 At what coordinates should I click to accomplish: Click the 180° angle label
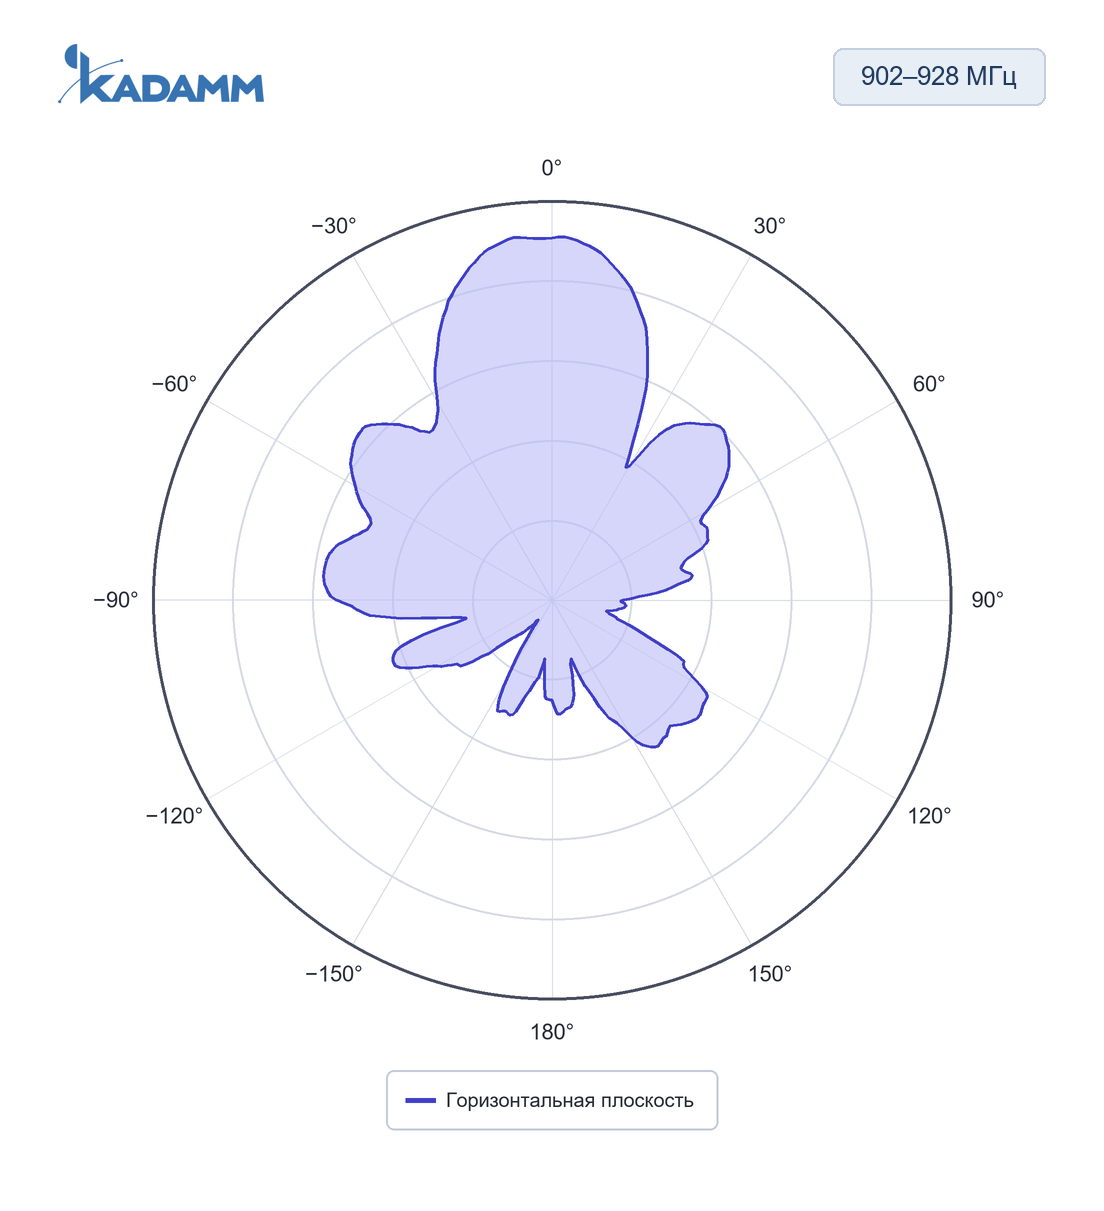(x=552, y=1032)
